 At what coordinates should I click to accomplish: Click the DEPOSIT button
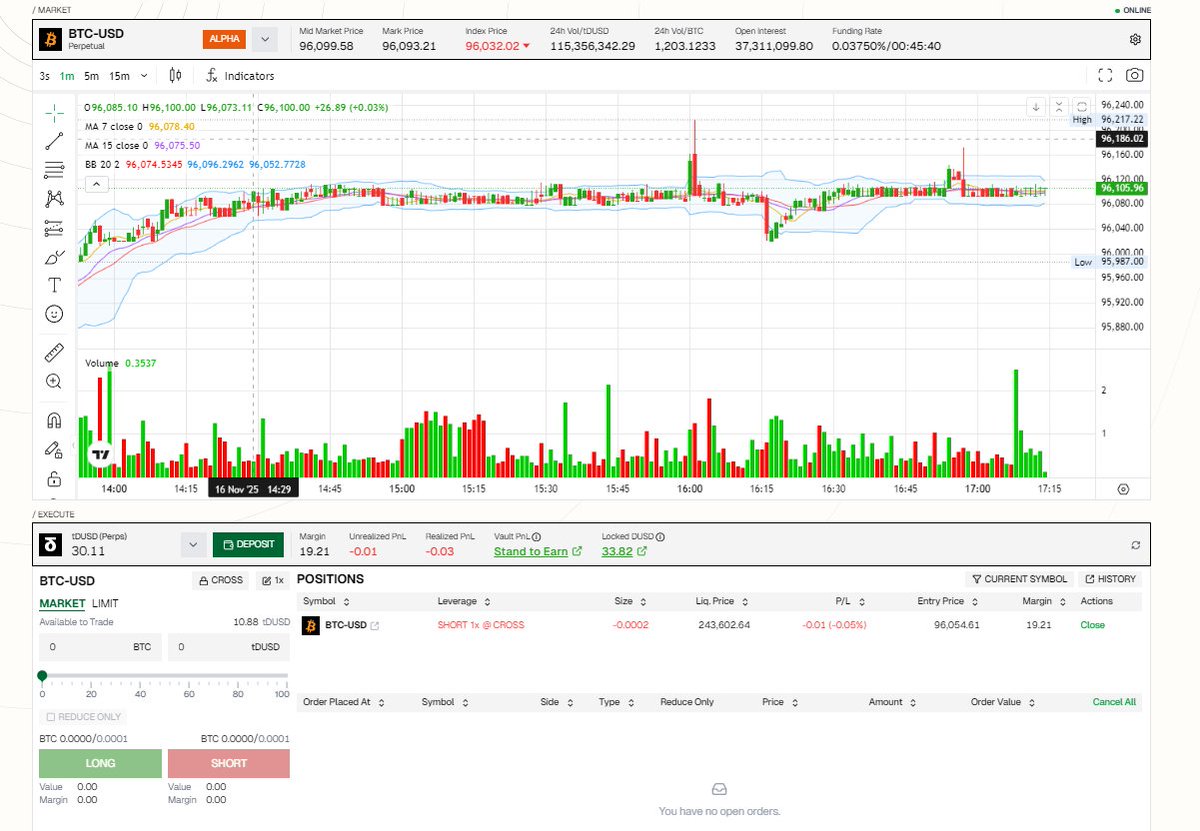click(248, 545)
